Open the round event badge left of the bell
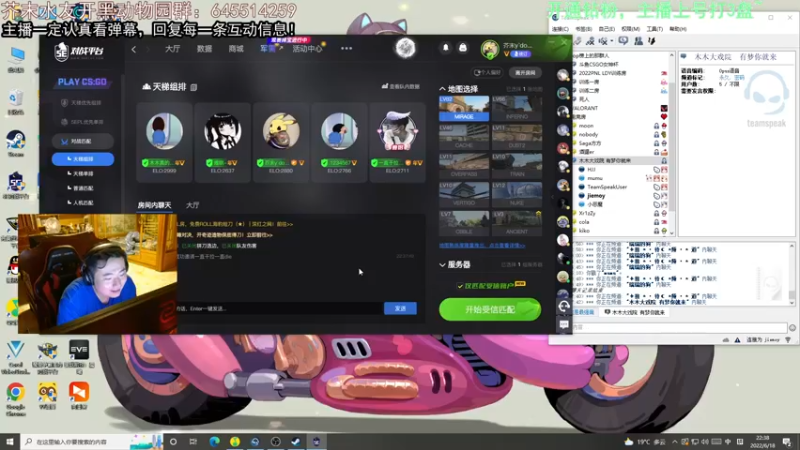 406,48
